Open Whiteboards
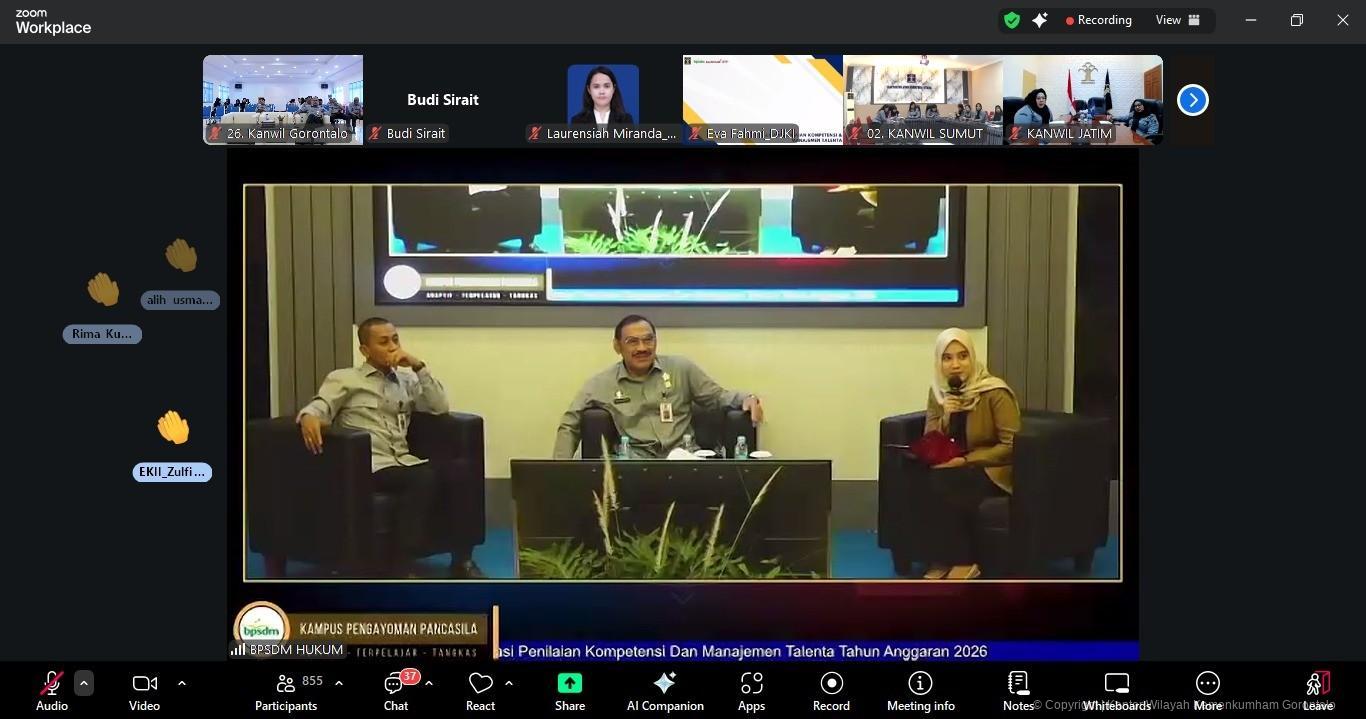Viewport: 1366px width, 719px height. (1116, 691)
